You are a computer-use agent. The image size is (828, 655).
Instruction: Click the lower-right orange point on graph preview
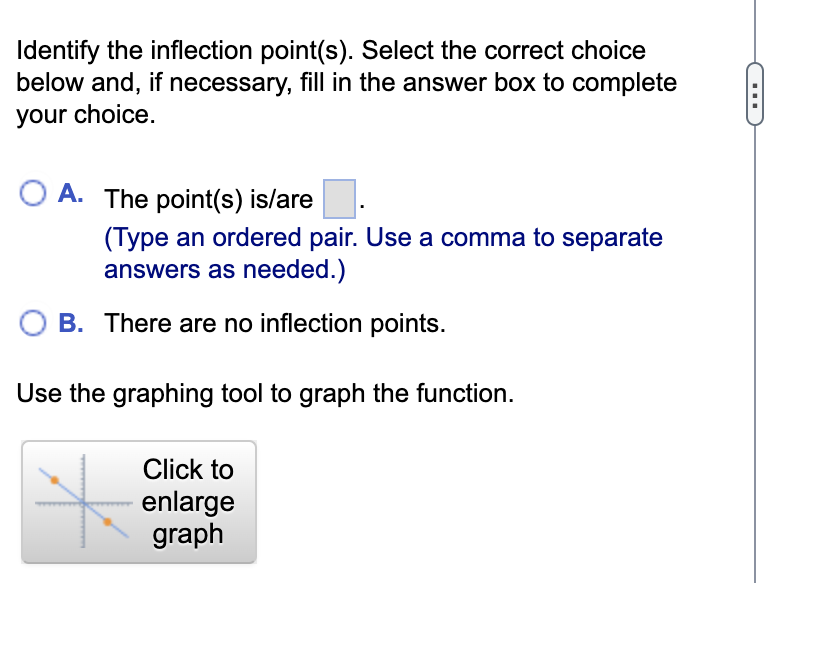108,522
